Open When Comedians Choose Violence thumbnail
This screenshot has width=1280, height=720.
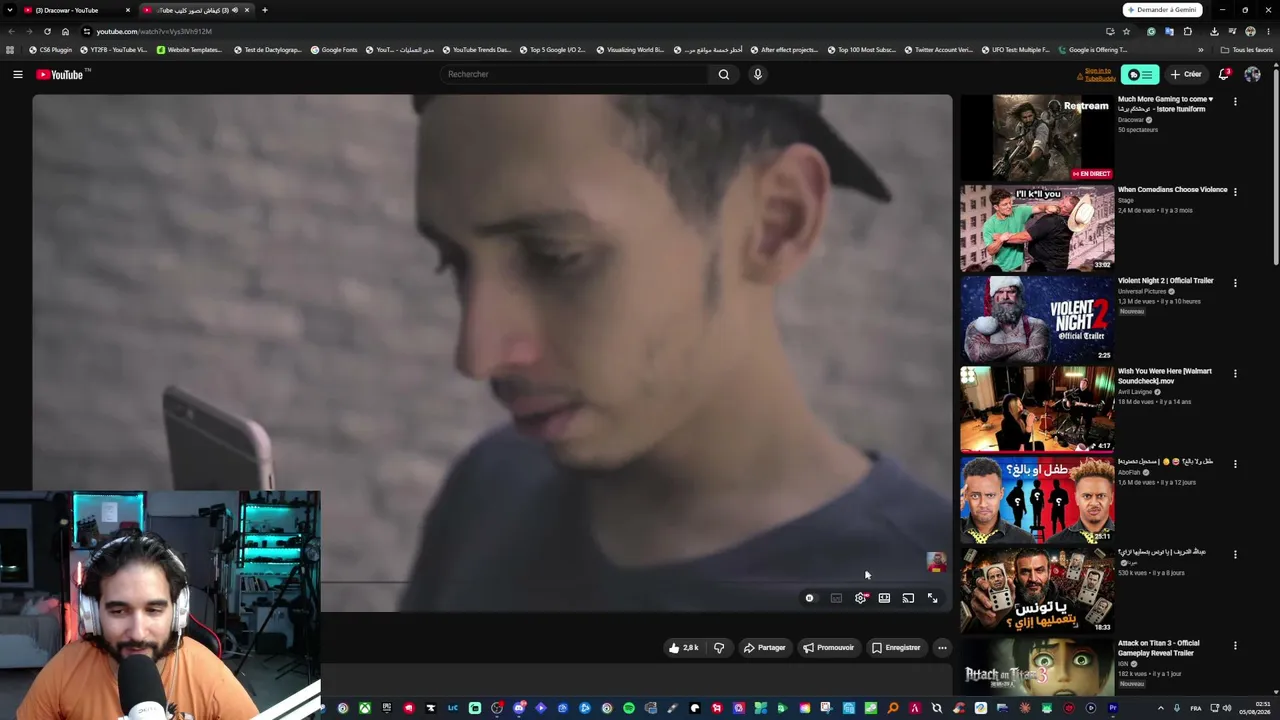pyautogui.click(x=1037, y=228)
